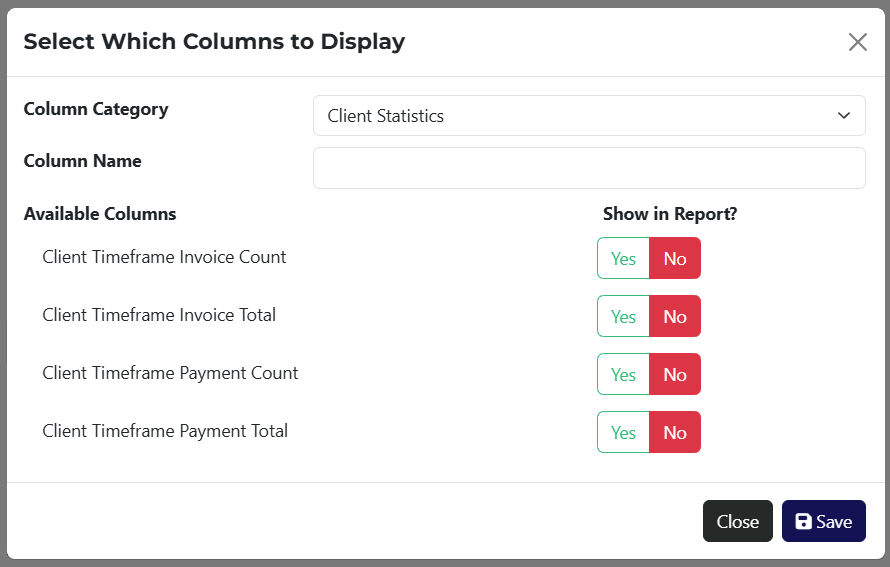Close dialog using the X icon
Image resolution: width=890 pixels, height=567 pixels.
(x=857, y=42)
